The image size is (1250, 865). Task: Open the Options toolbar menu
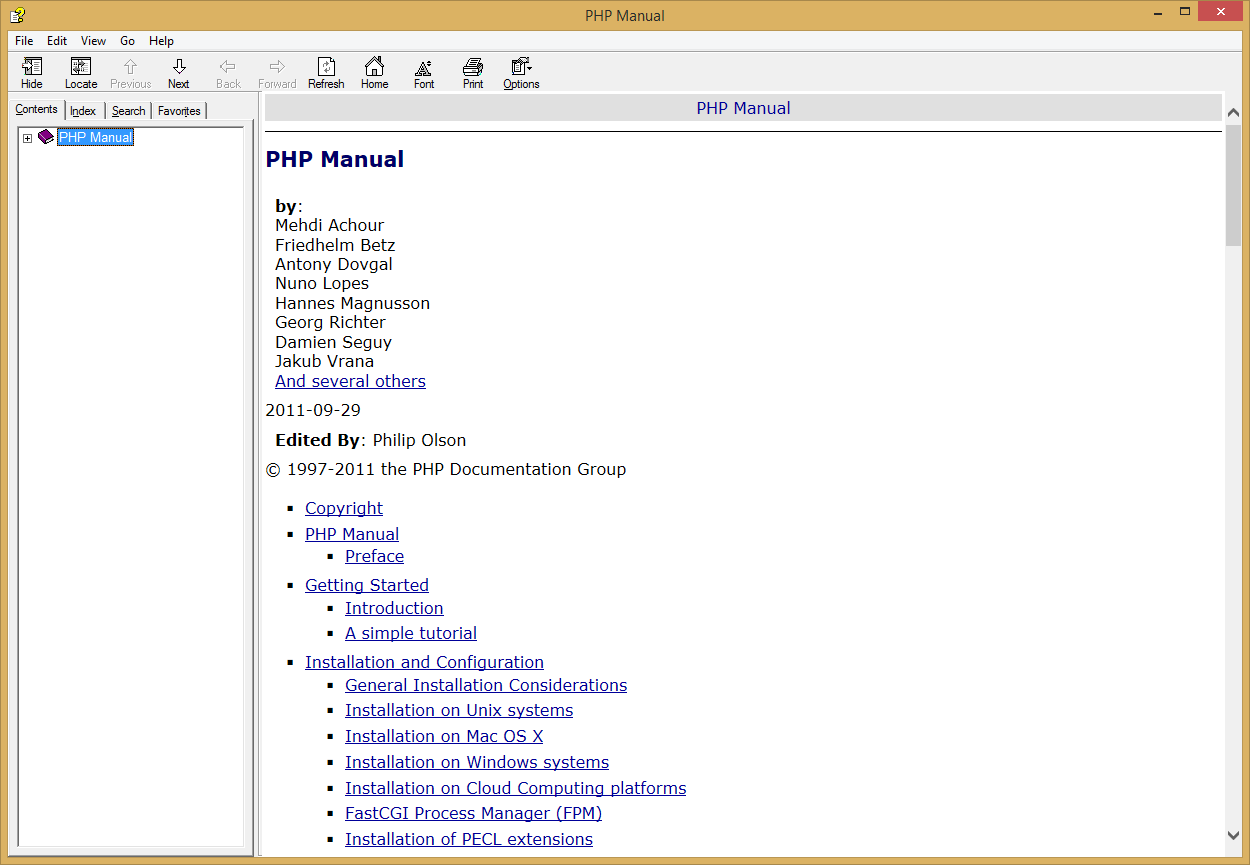click(x=521, y=73)
